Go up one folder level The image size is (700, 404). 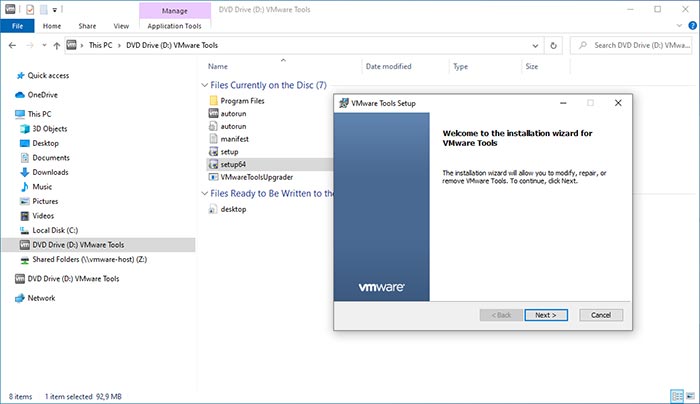[x=57, y=45]
